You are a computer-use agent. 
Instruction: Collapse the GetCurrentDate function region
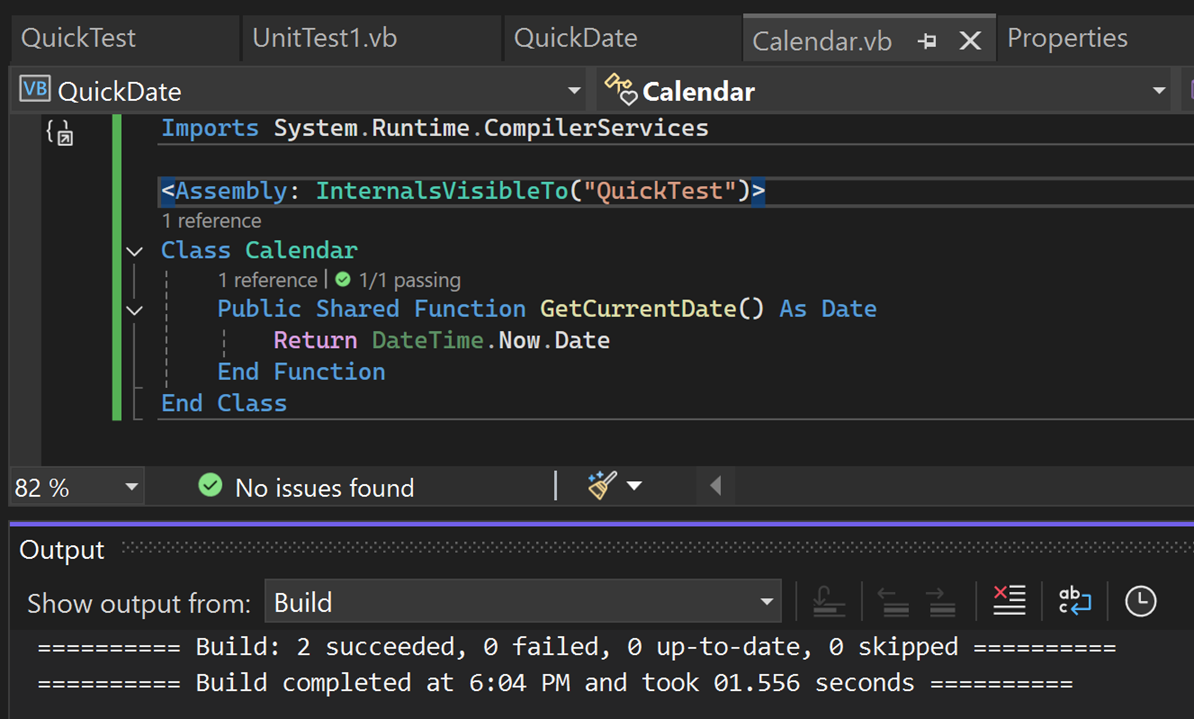point(134,309)
